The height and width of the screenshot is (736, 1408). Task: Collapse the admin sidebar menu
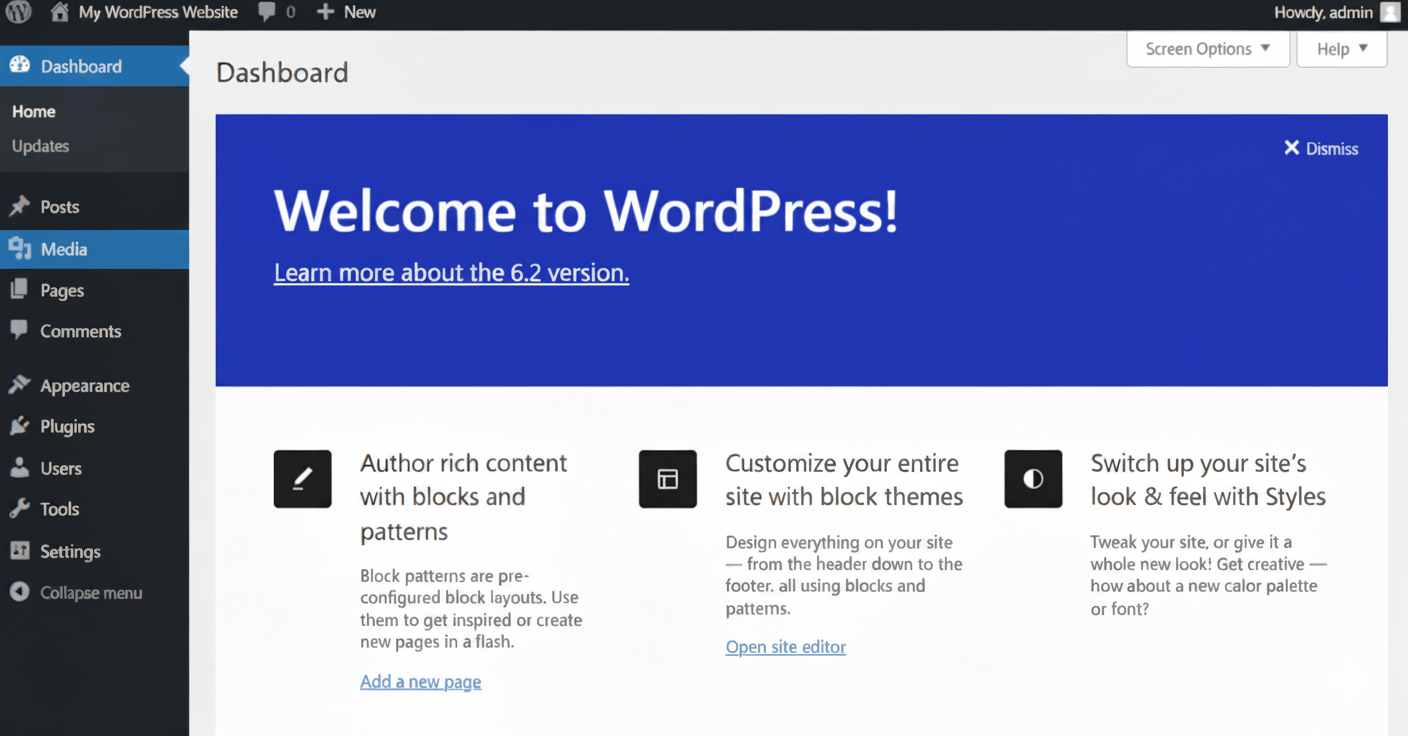point(75,592)
